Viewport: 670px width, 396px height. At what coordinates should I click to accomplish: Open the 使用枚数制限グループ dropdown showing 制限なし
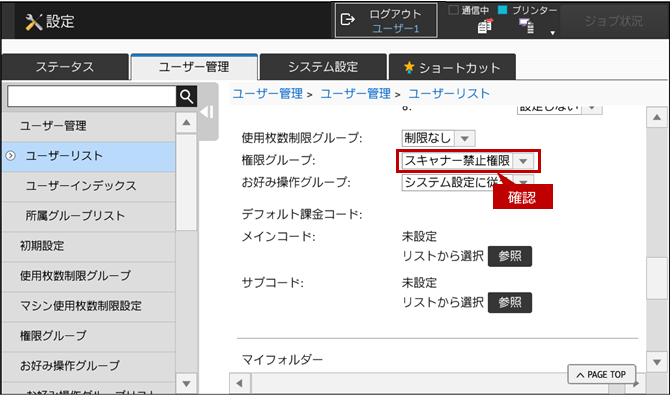click(438, 138)
